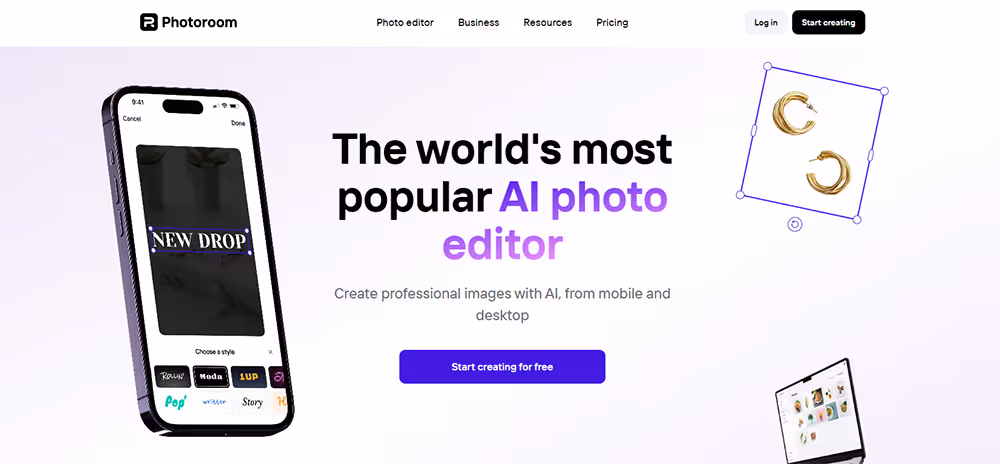Screen dimensions: 1000x464
Task: Click the Photoroom logo icon
Action: [x=149, y=22]
